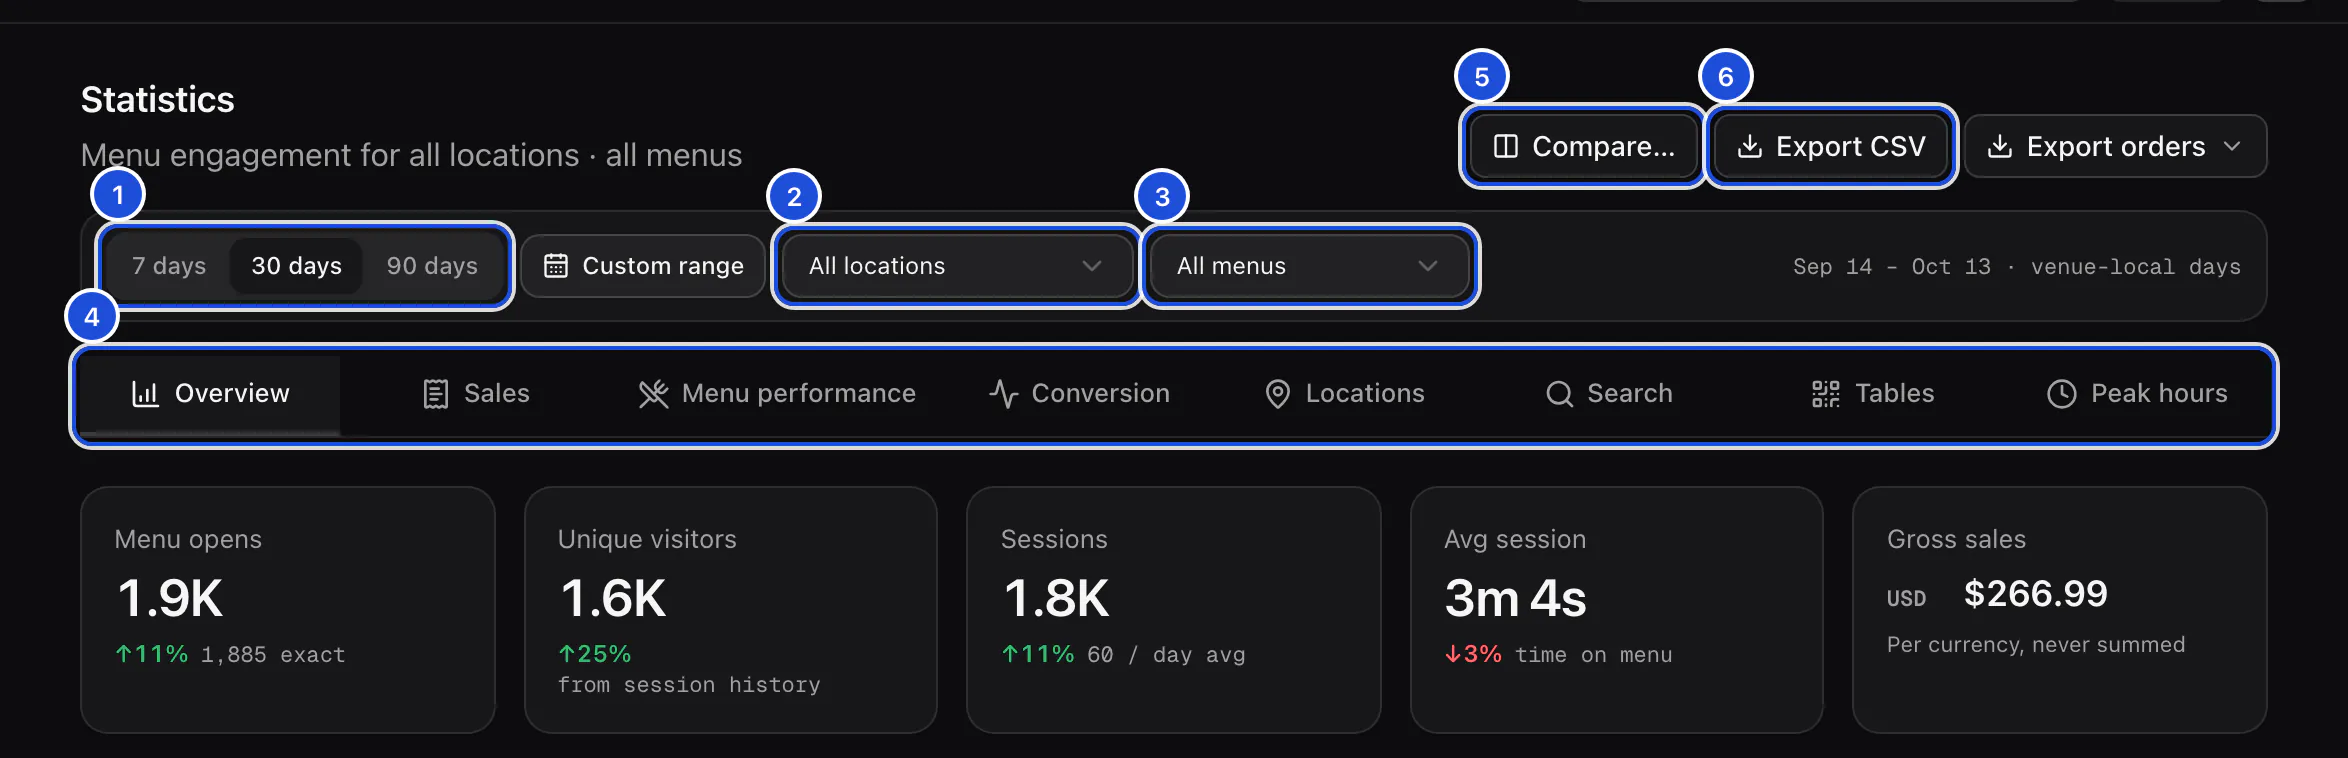Image resolution: width=2348 pixels, height=758 pixels.
Task: Click the calendar icon in Custom range
Action: [x=555, y=266]
